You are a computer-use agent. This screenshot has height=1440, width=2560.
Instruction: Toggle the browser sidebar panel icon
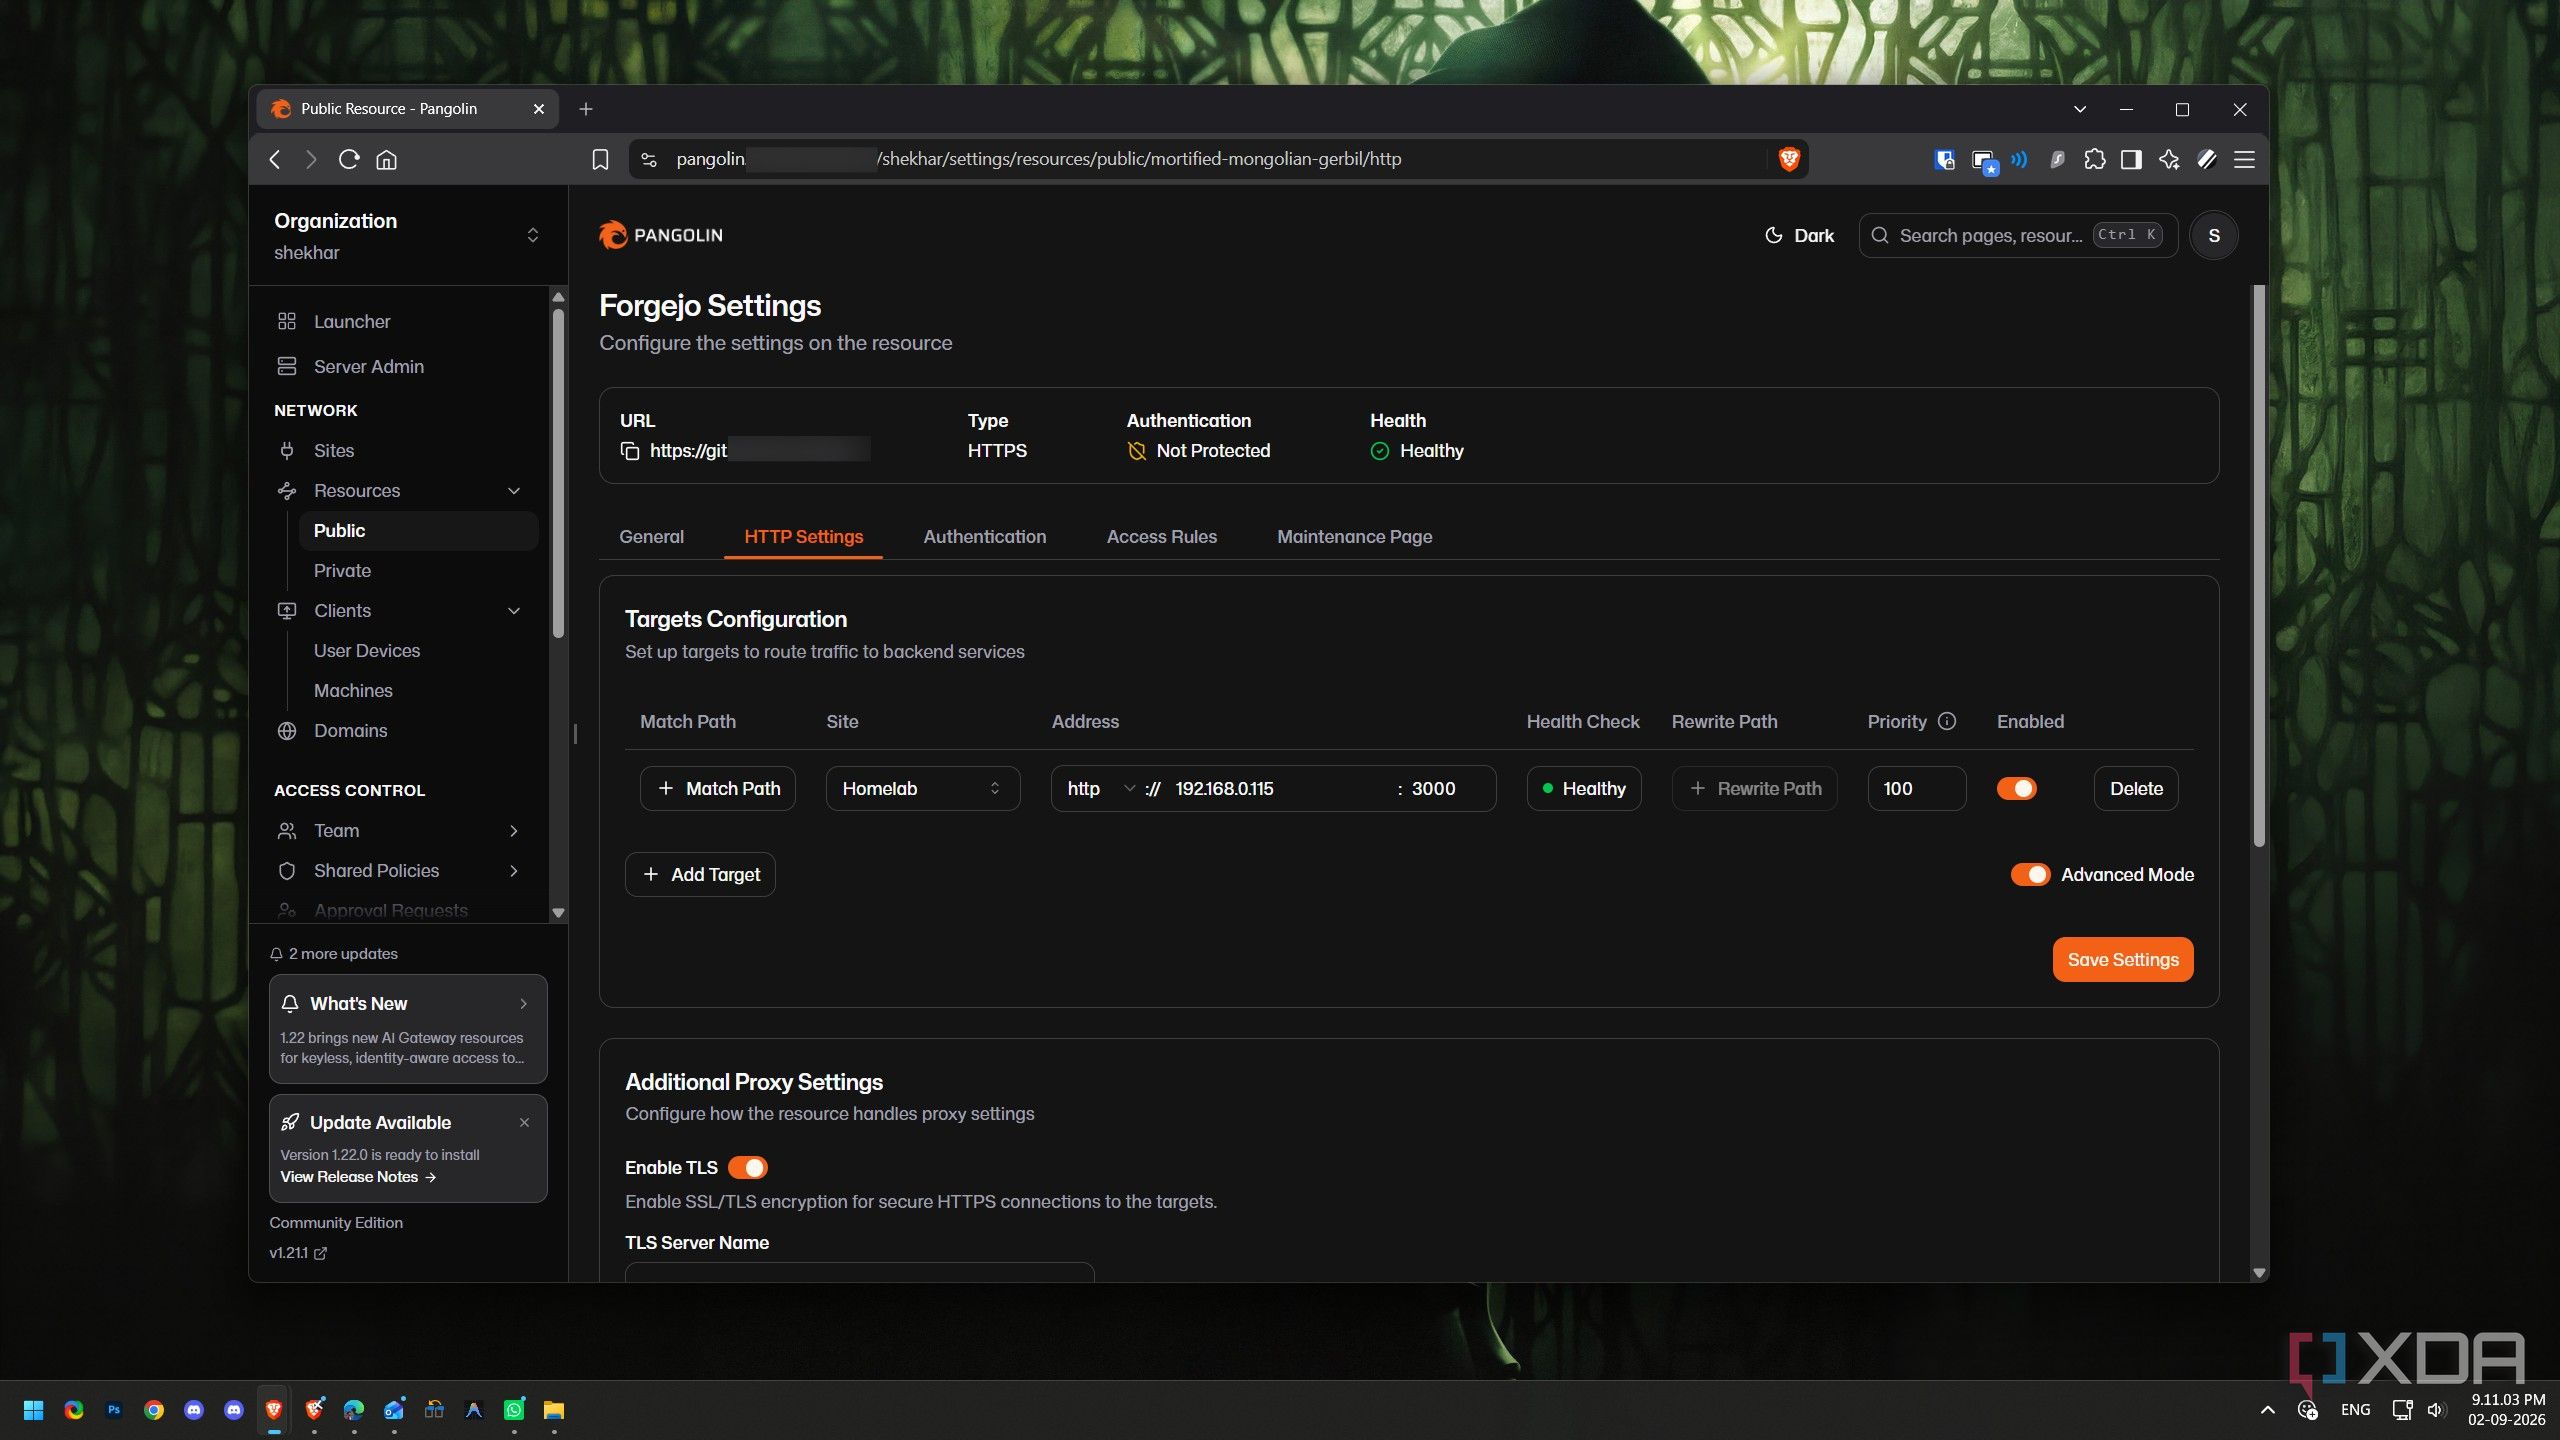click(x=2131, y=160)
